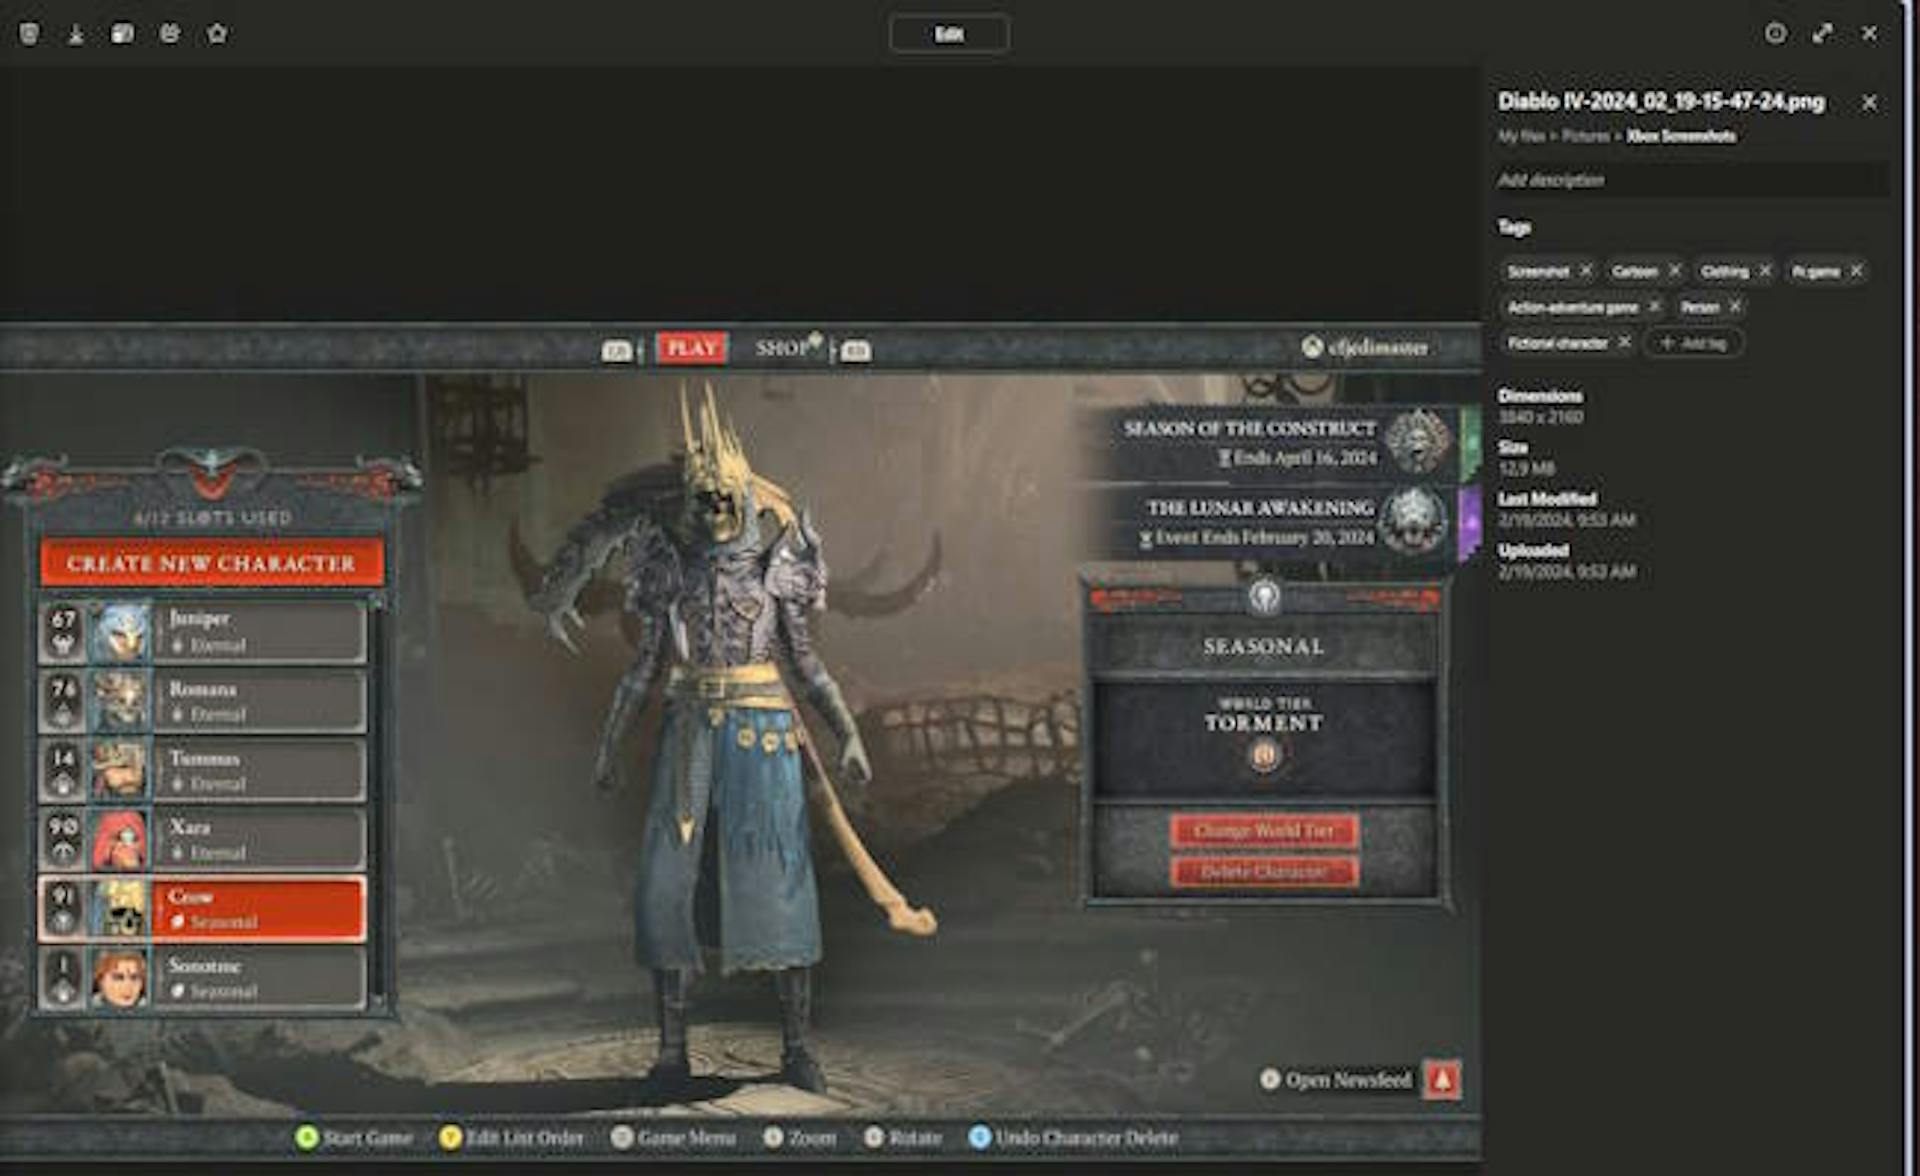Image resolution: width=1920 pixels, height=1176 pixels.
Task: Select the Tummas character row
Action: [x=203, y=770]
